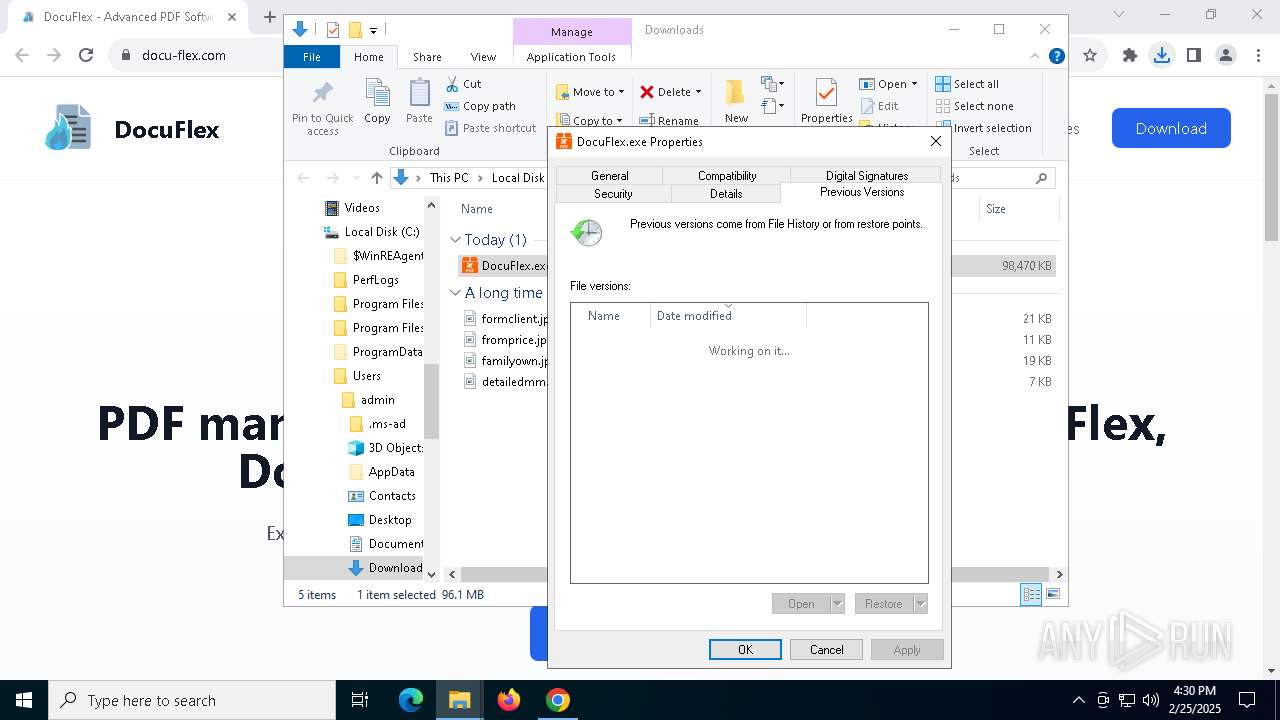Click the New folder icon
1280x720 pixels.
[x=736, y=102]
